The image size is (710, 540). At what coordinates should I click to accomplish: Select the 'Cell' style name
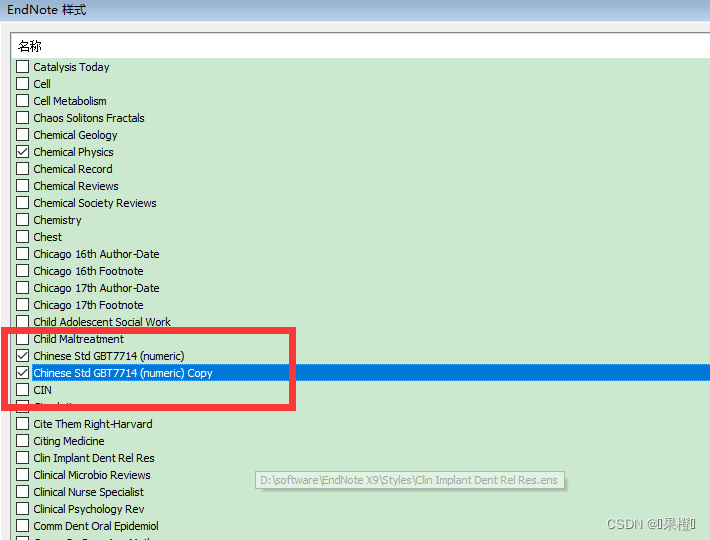(x=42, y=84)
